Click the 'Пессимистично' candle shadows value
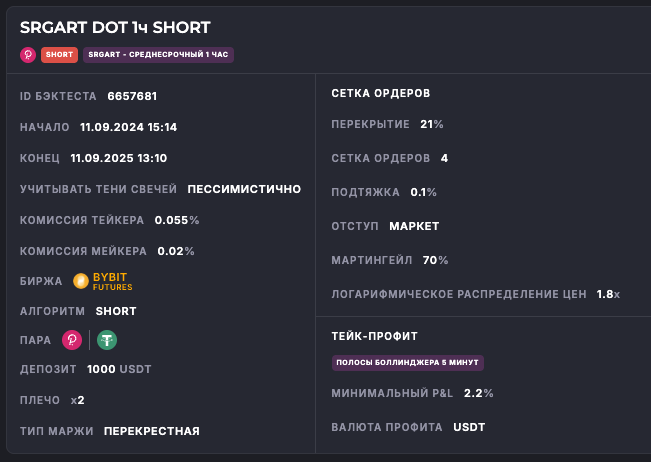Image resolution: width=651 pixels, height=462 pixels. tap(244, 189)
